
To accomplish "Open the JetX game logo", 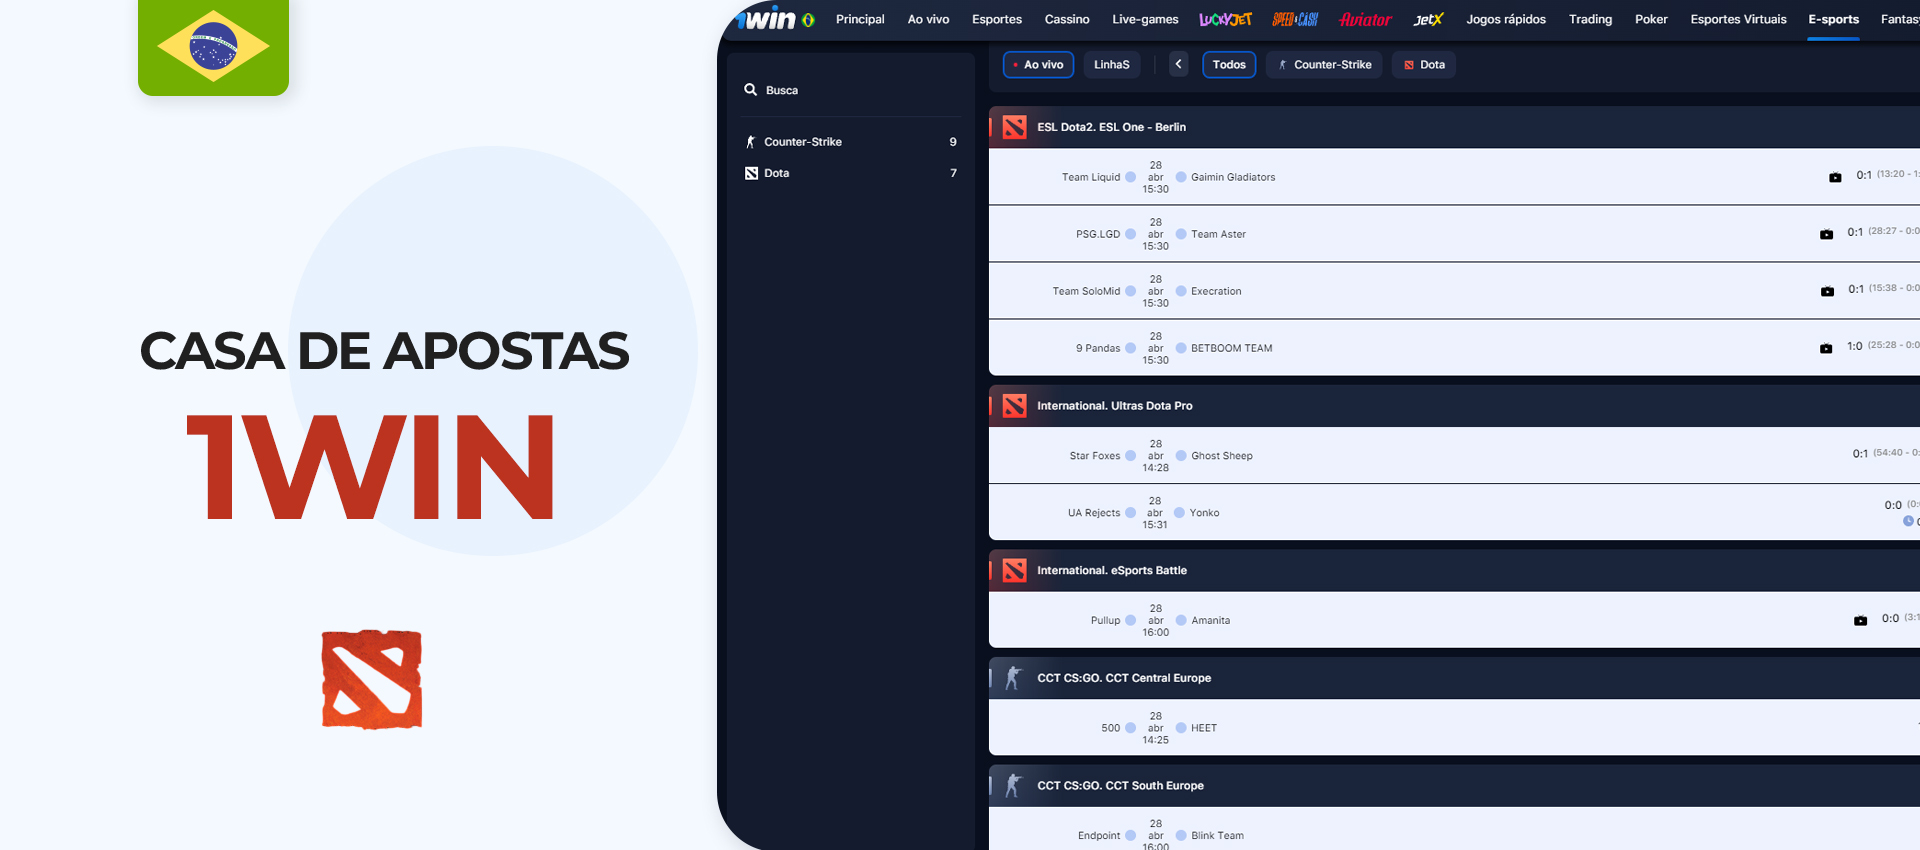I will click(1428, 19).
